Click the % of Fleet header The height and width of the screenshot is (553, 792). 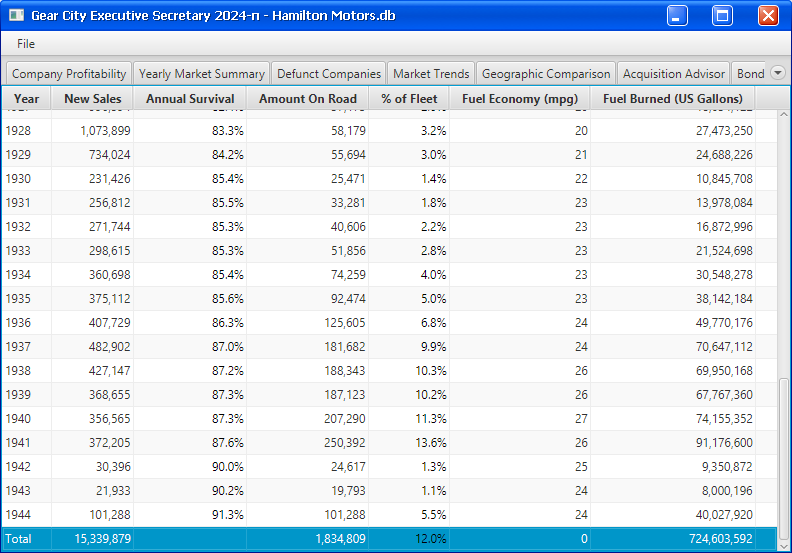(409, 99)
